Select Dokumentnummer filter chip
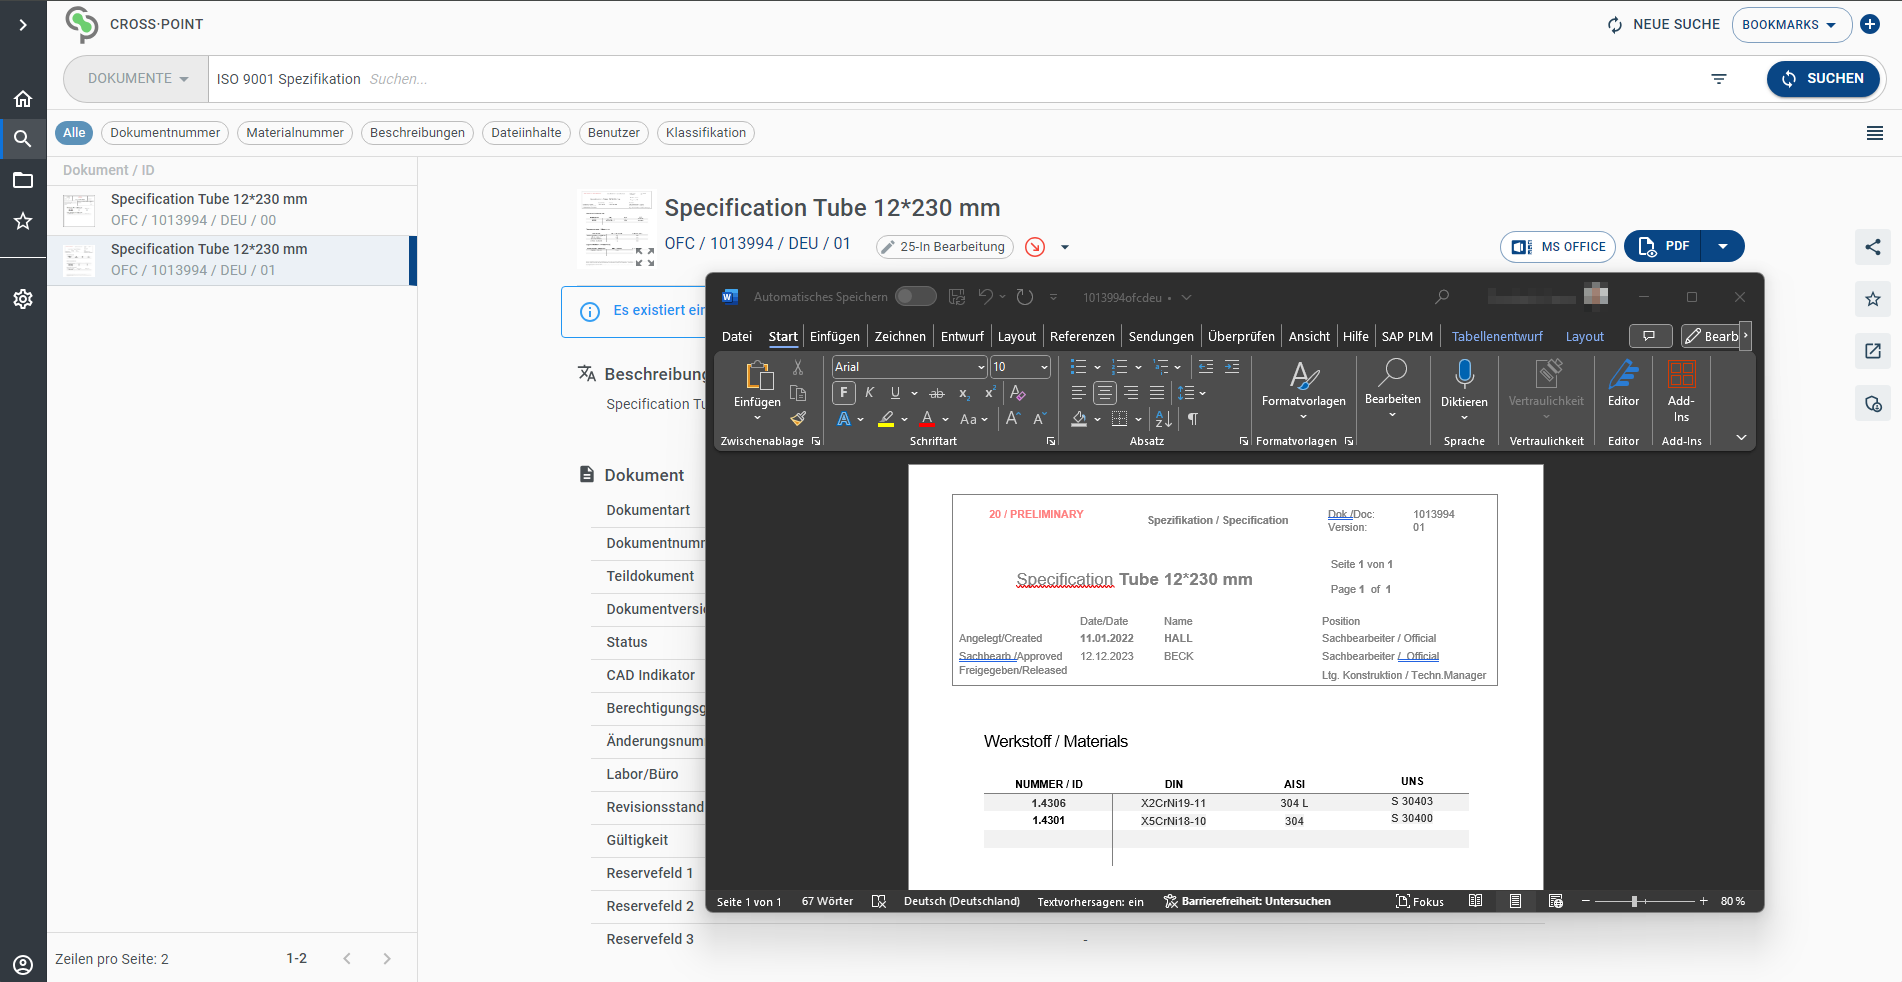The image size is (1902, 982). click(x=165, y=133)
